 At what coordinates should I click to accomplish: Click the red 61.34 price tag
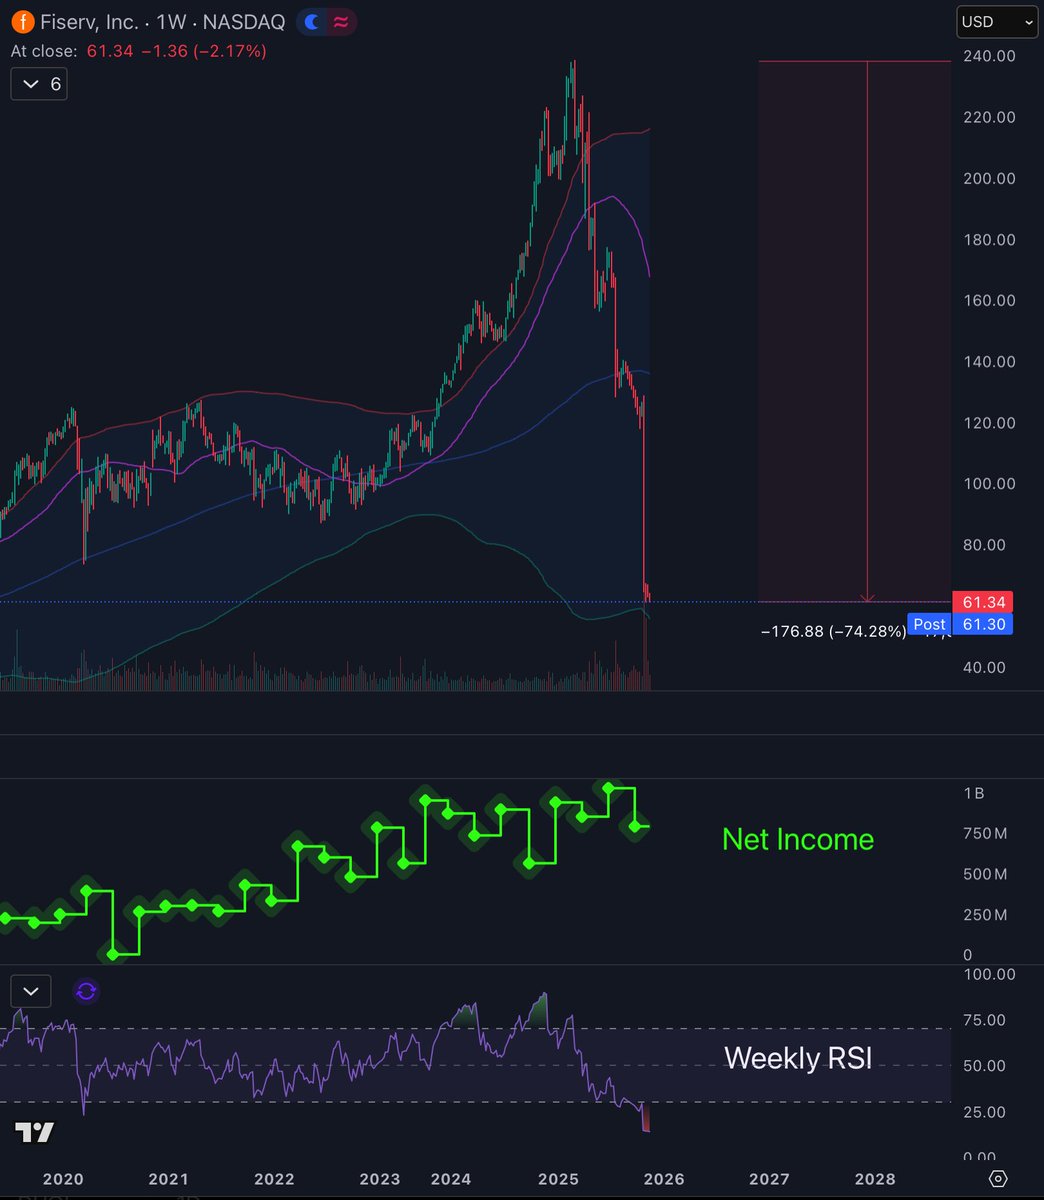[x=982, y=602]
